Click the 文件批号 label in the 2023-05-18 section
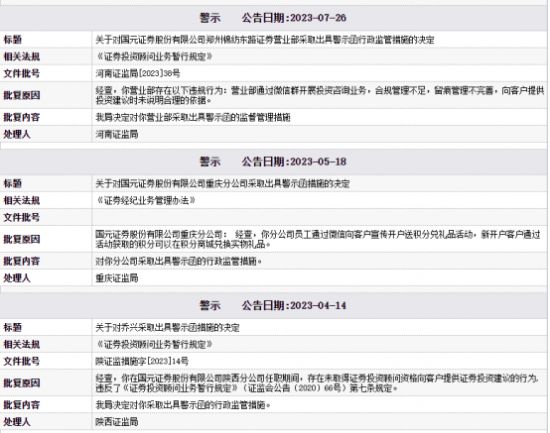Viewport: 550px width, 433px height. point(21,217)
